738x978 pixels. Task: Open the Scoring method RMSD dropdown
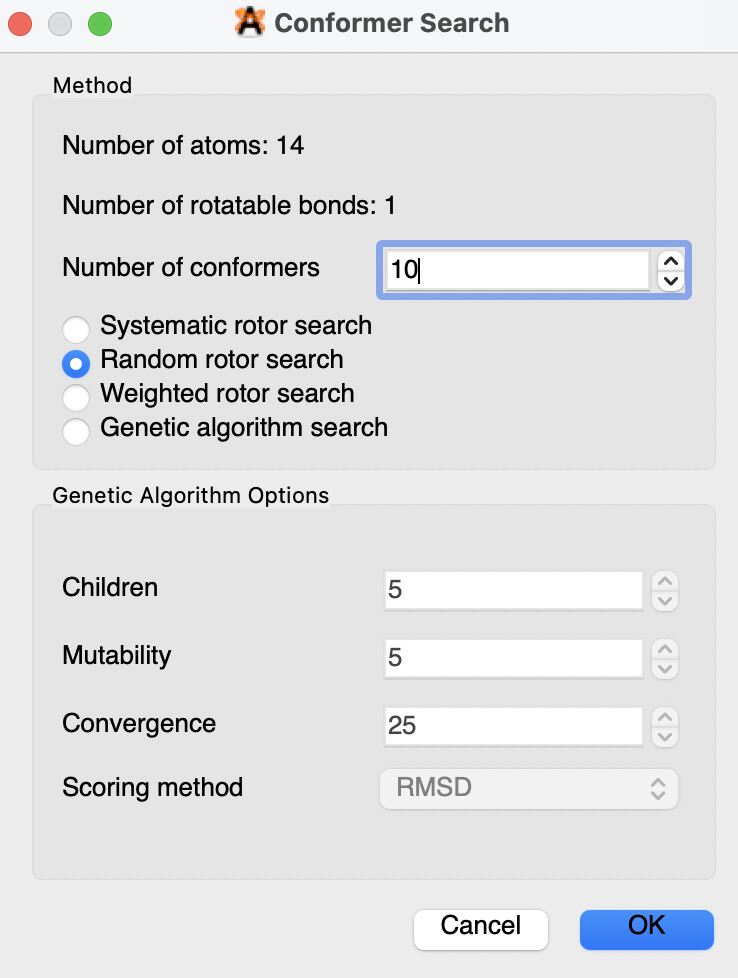click(x=529, y=788)
